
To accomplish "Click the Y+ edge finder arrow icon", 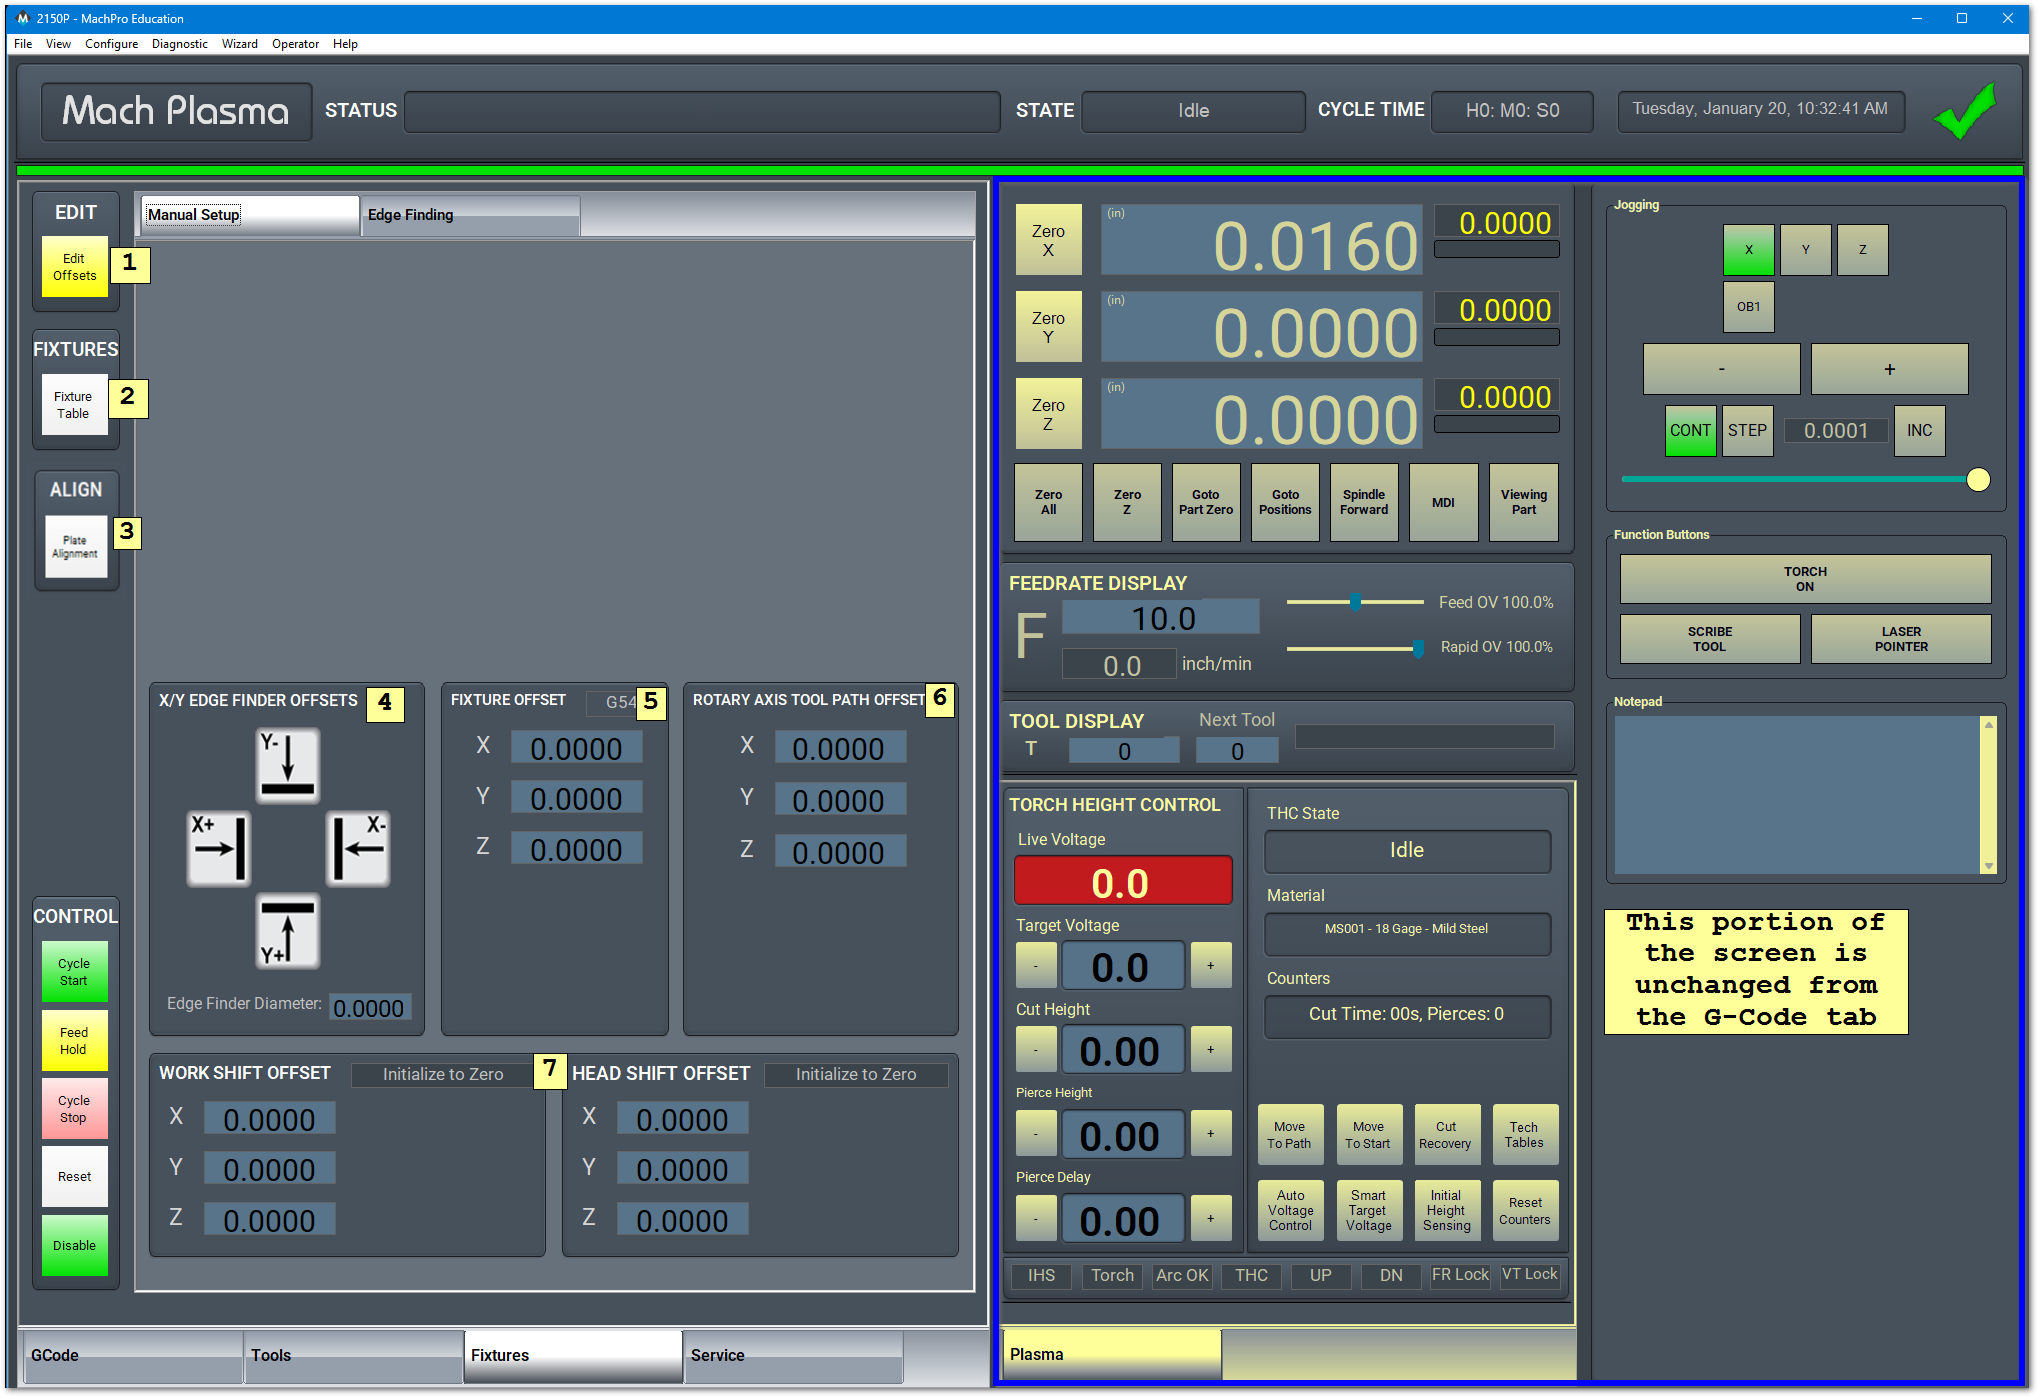I will (x=288, y=931).
